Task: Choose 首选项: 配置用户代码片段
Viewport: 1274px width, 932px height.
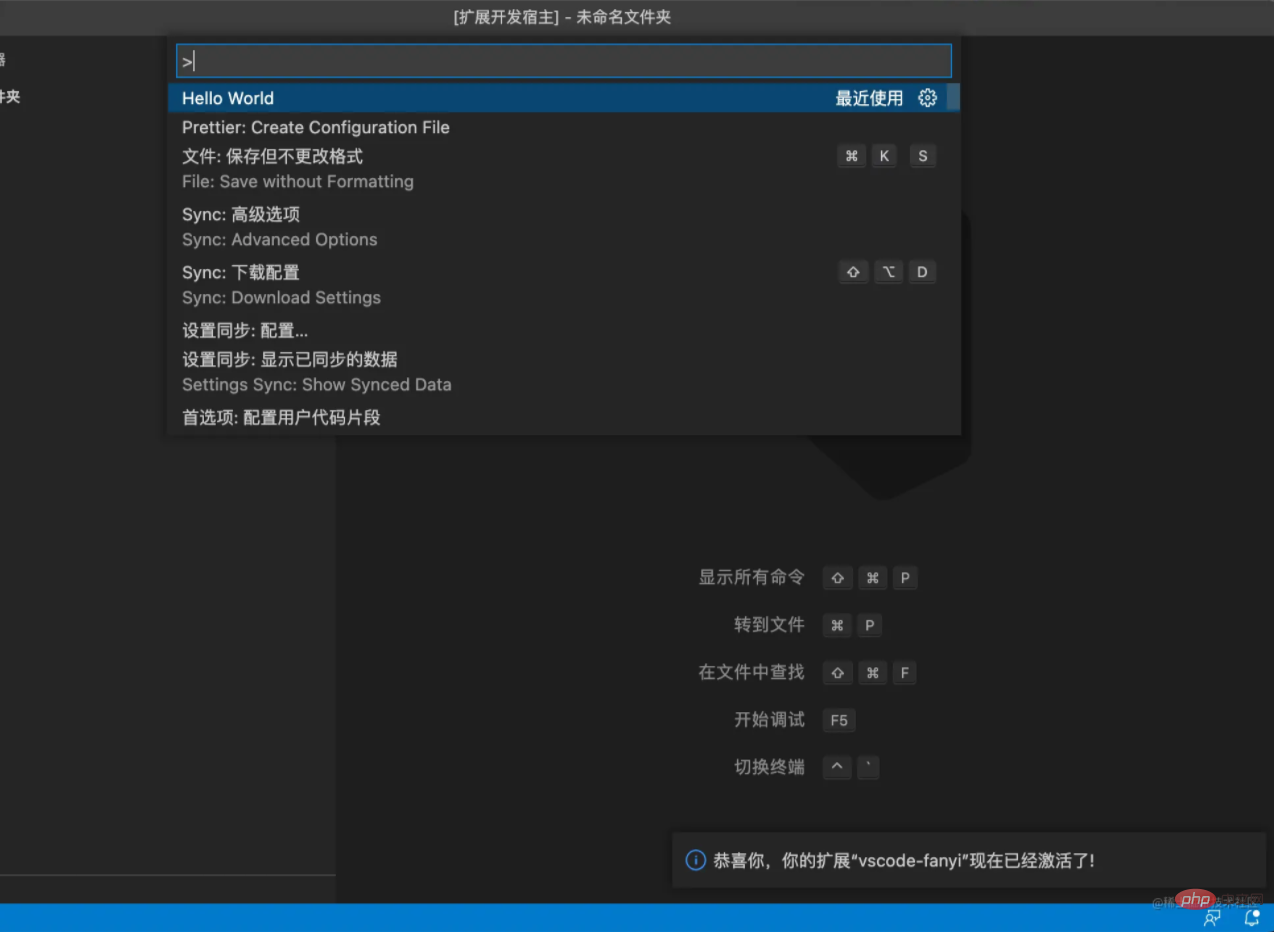Action: coord(281,418)
